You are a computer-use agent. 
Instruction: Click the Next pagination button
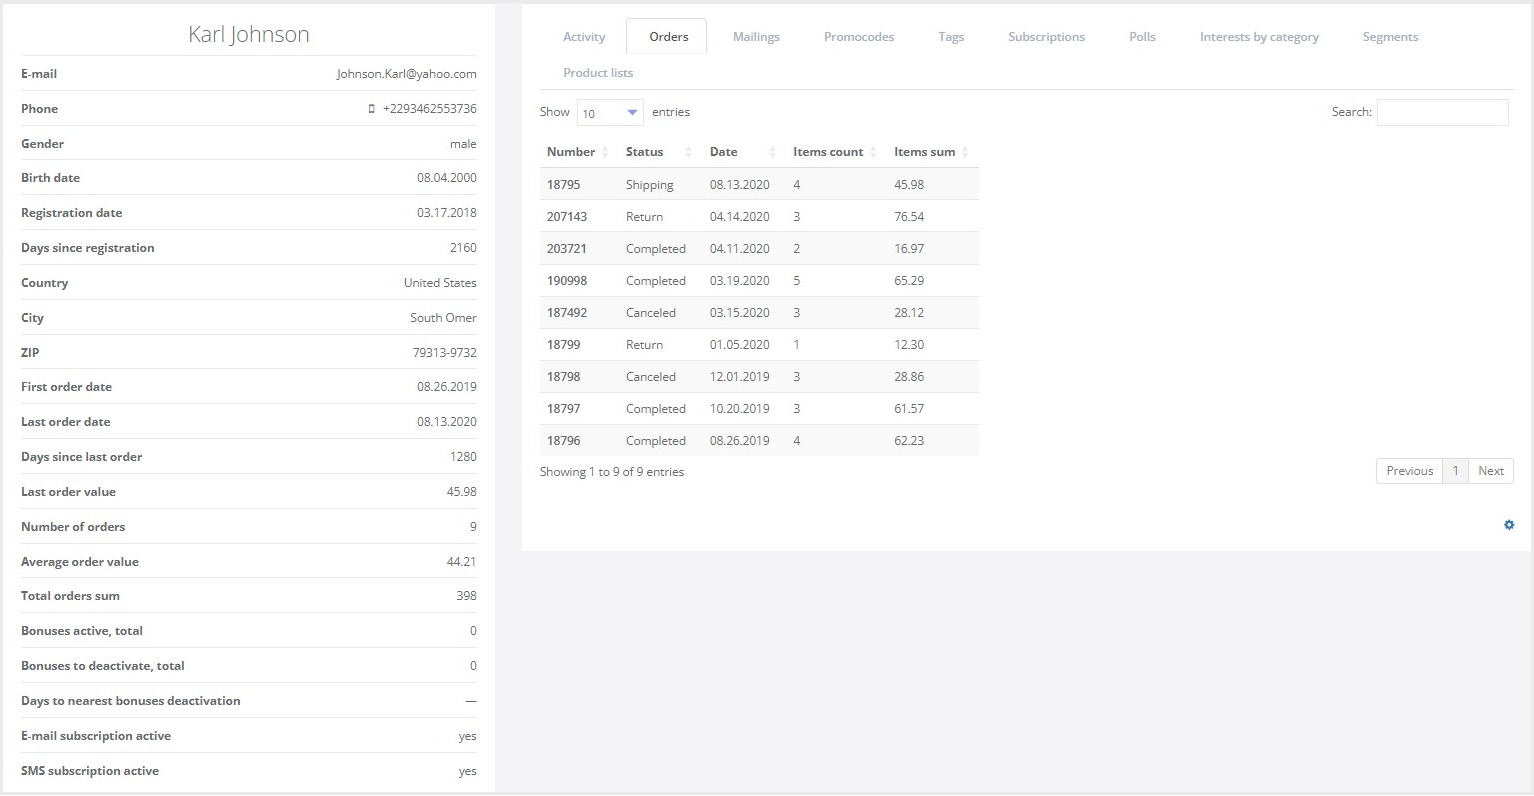1490,471
